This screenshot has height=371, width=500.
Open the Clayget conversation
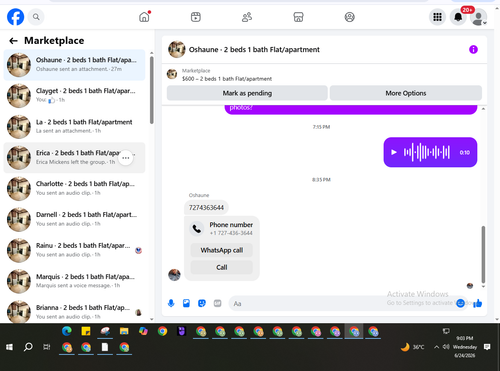[x=74, y=96]
